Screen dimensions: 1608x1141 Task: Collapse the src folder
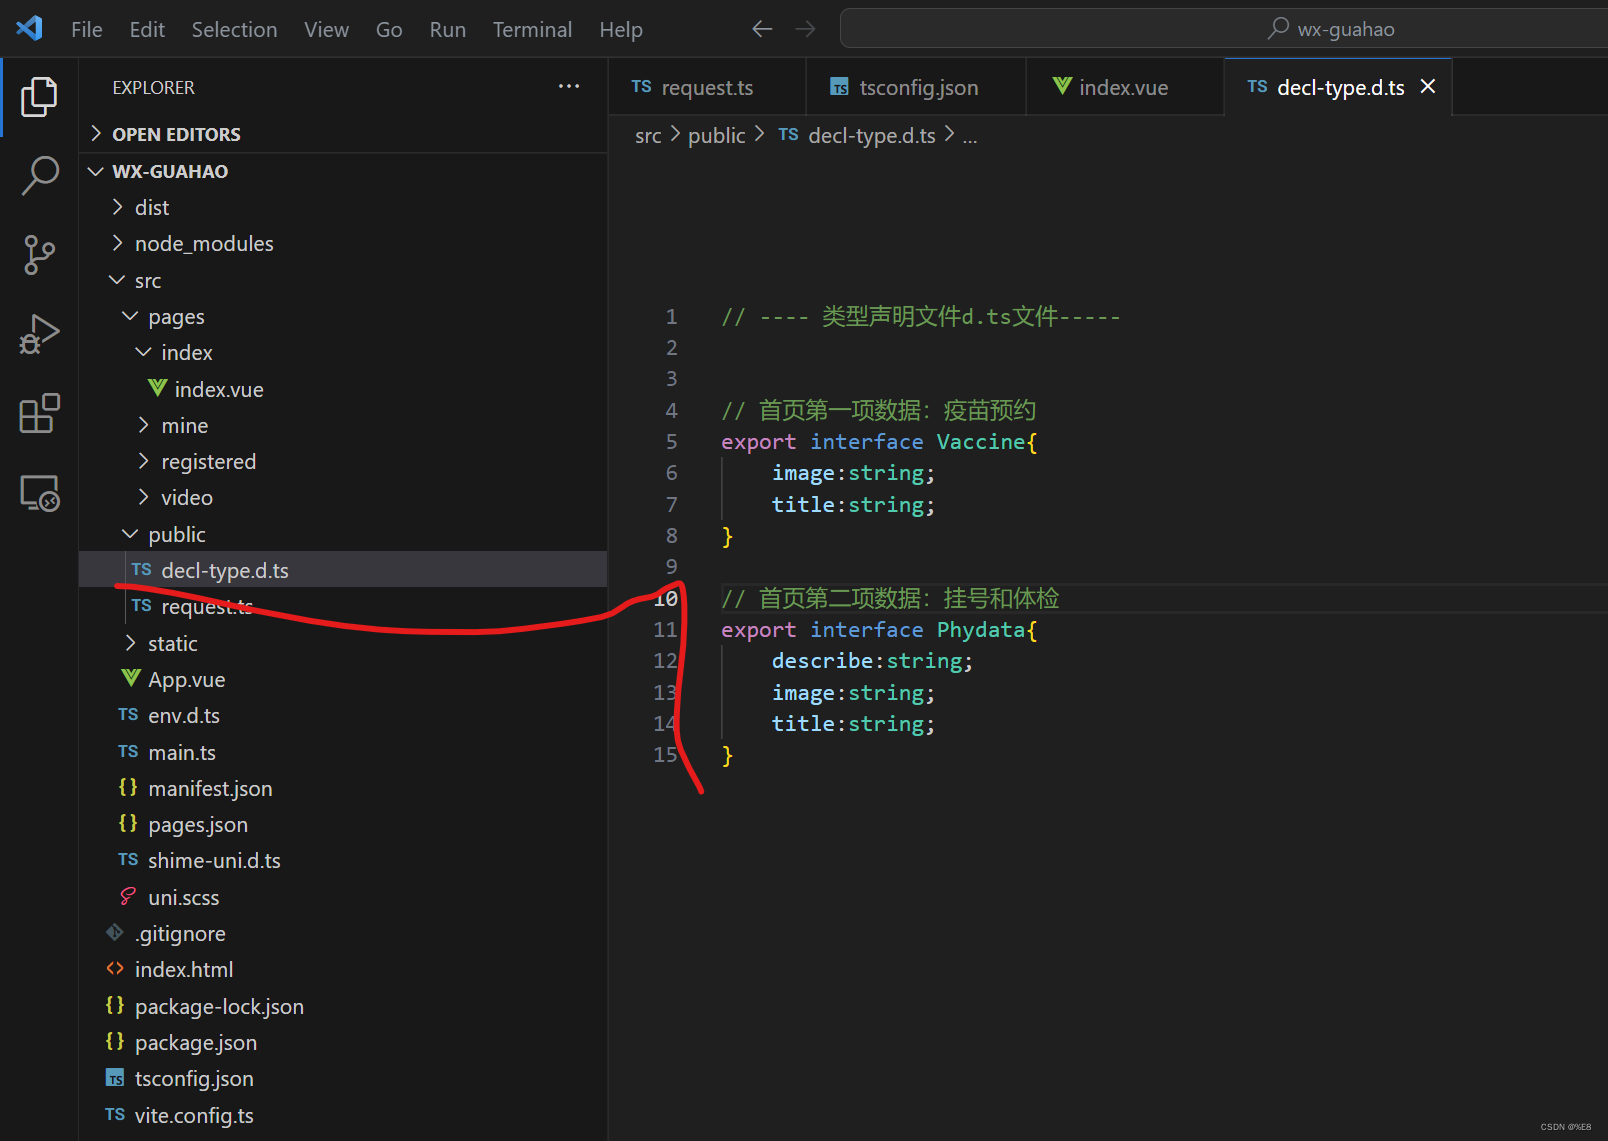pos(117,280)
